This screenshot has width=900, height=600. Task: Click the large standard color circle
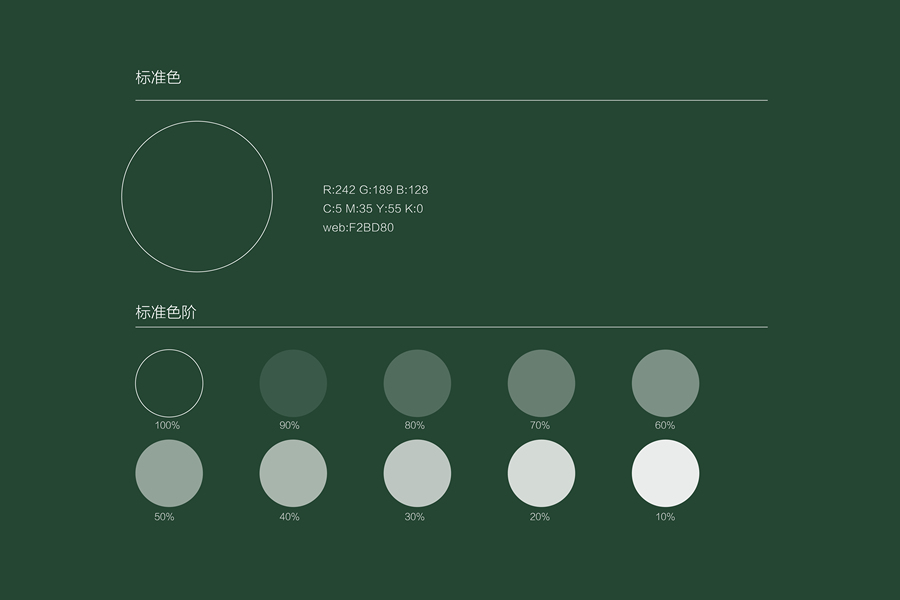pos(197,196)
